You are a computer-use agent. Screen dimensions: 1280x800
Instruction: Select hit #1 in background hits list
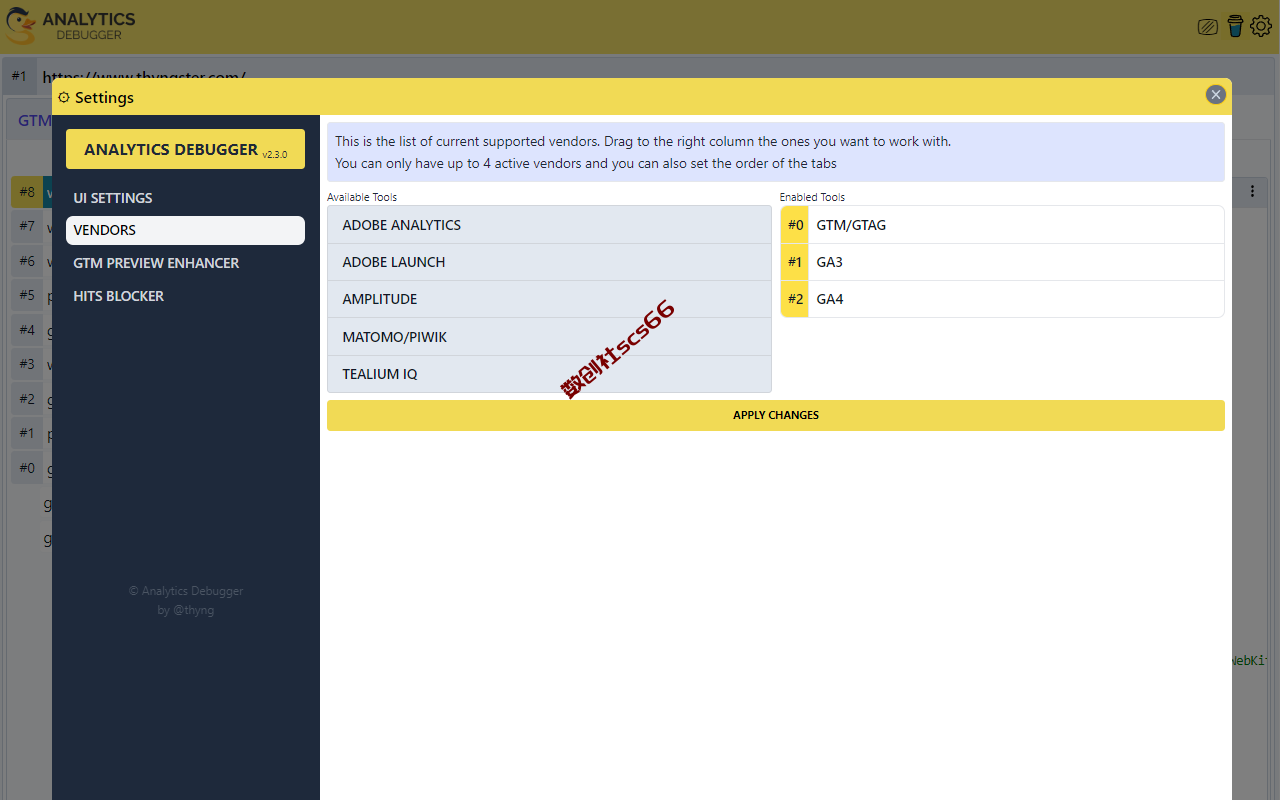pos(27,433)
